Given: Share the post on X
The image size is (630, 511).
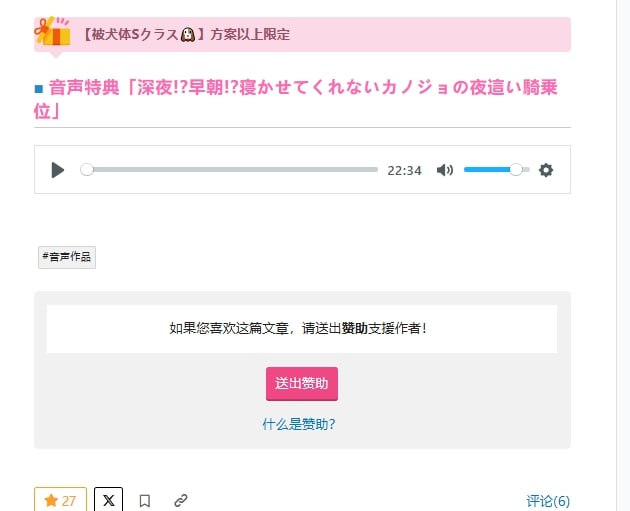Looking at the screenshot, I should point(108,500).
